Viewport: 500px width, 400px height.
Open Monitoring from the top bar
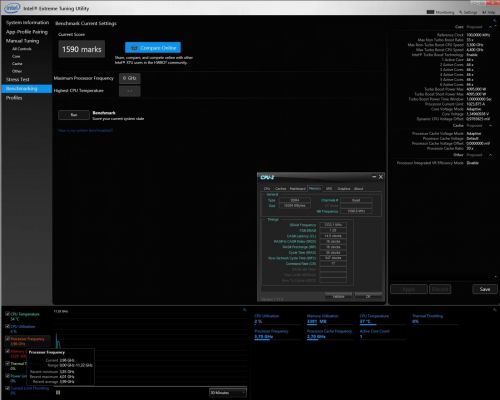pyautogui.click(x=441, y=12)
